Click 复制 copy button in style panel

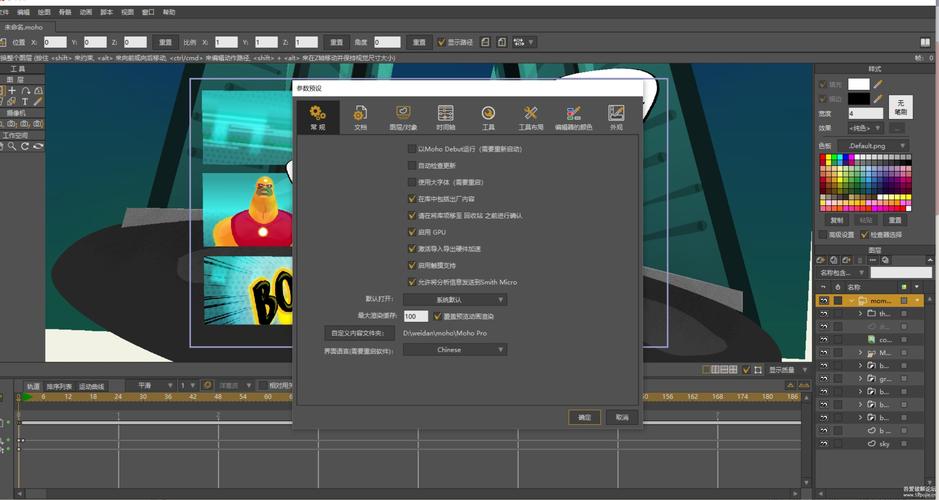tap(837, 220)
